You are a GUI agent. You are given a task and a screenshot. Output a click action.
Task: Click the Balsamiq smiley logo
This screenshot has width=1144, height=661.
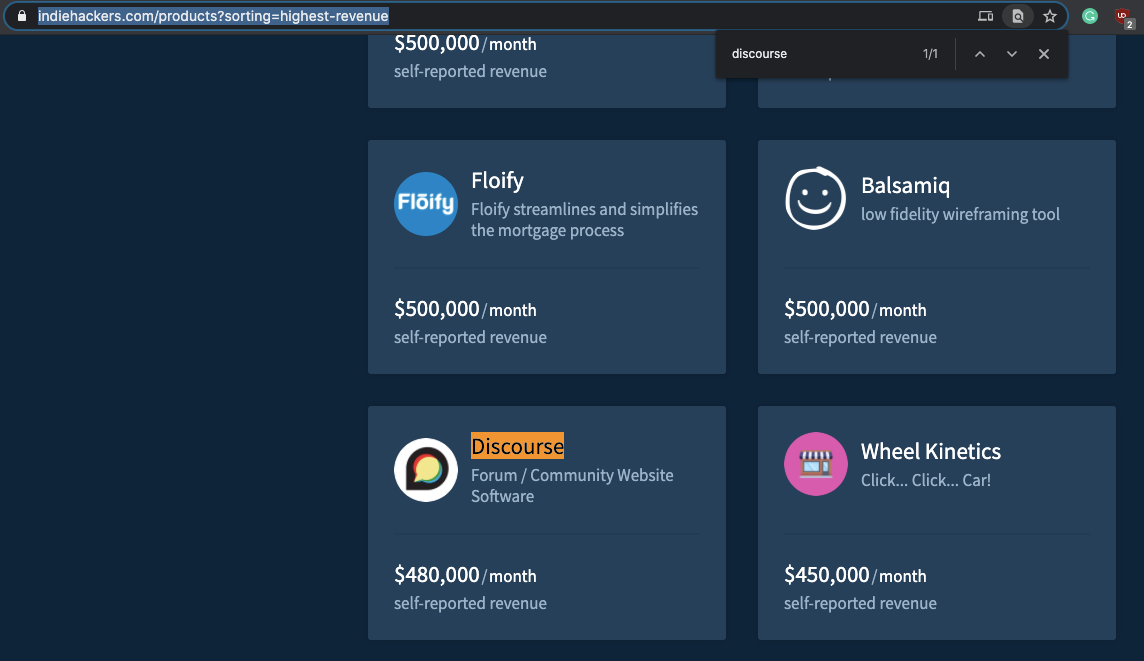coord(815,198)
